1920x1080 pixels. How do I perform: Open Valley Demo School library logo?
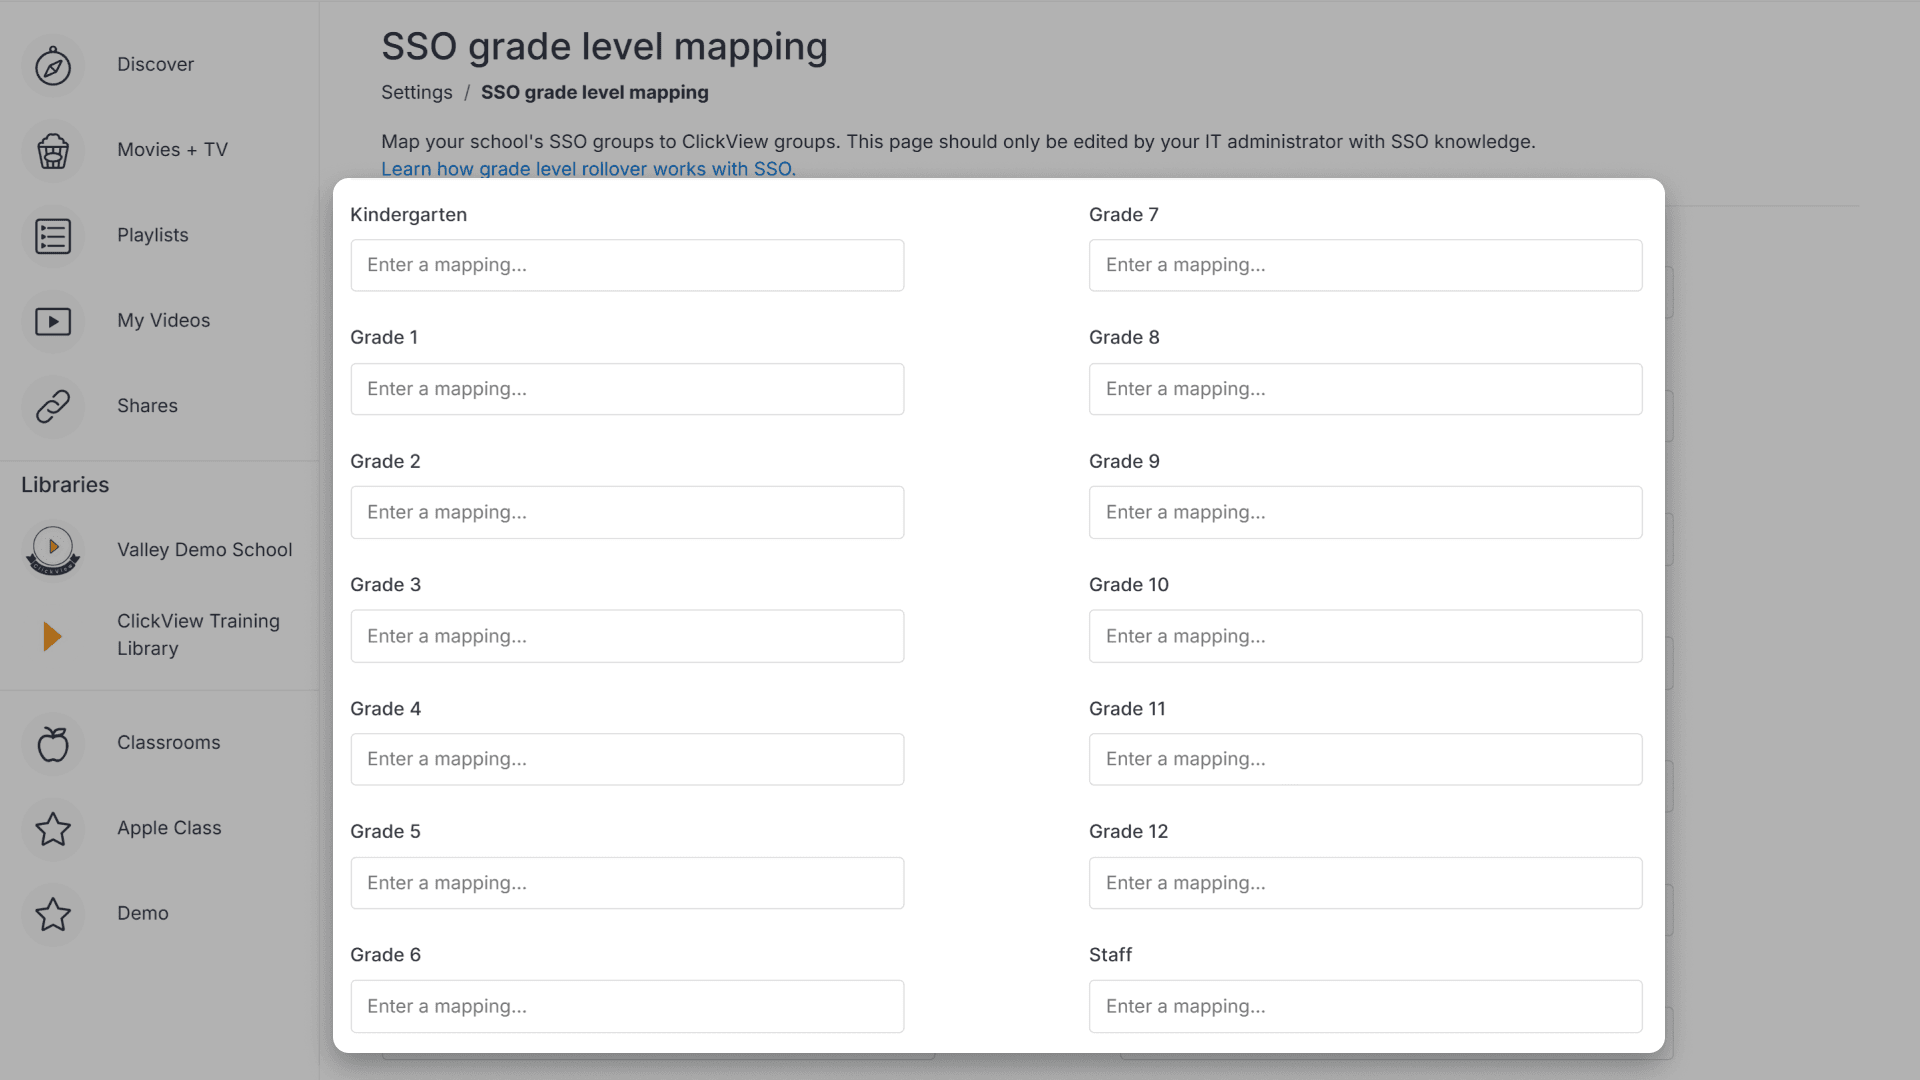(53, 550)
